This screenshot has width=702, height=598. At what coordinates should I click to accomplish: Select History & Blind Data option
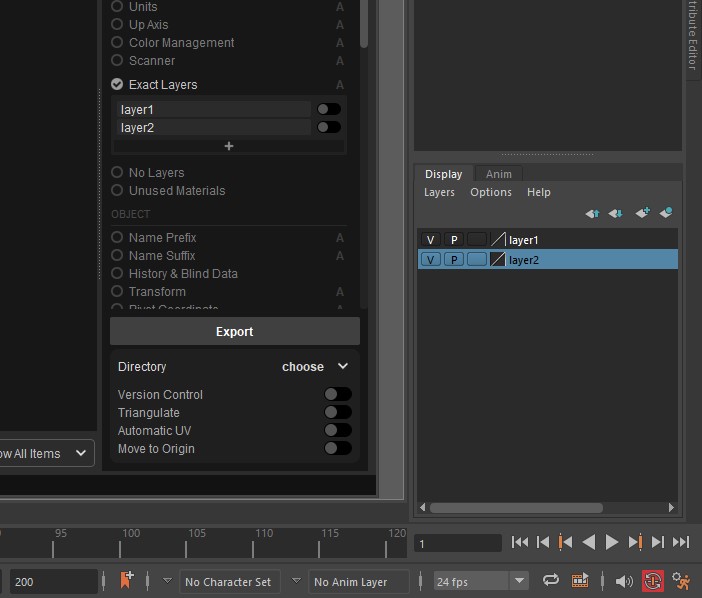pos(117,273)
